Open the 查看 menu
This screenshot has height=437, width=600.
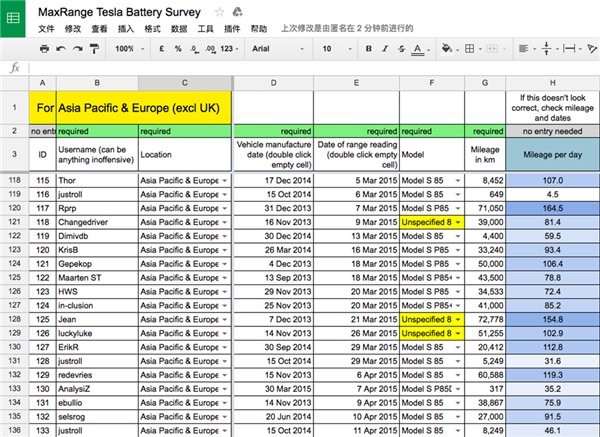point(99,29)
